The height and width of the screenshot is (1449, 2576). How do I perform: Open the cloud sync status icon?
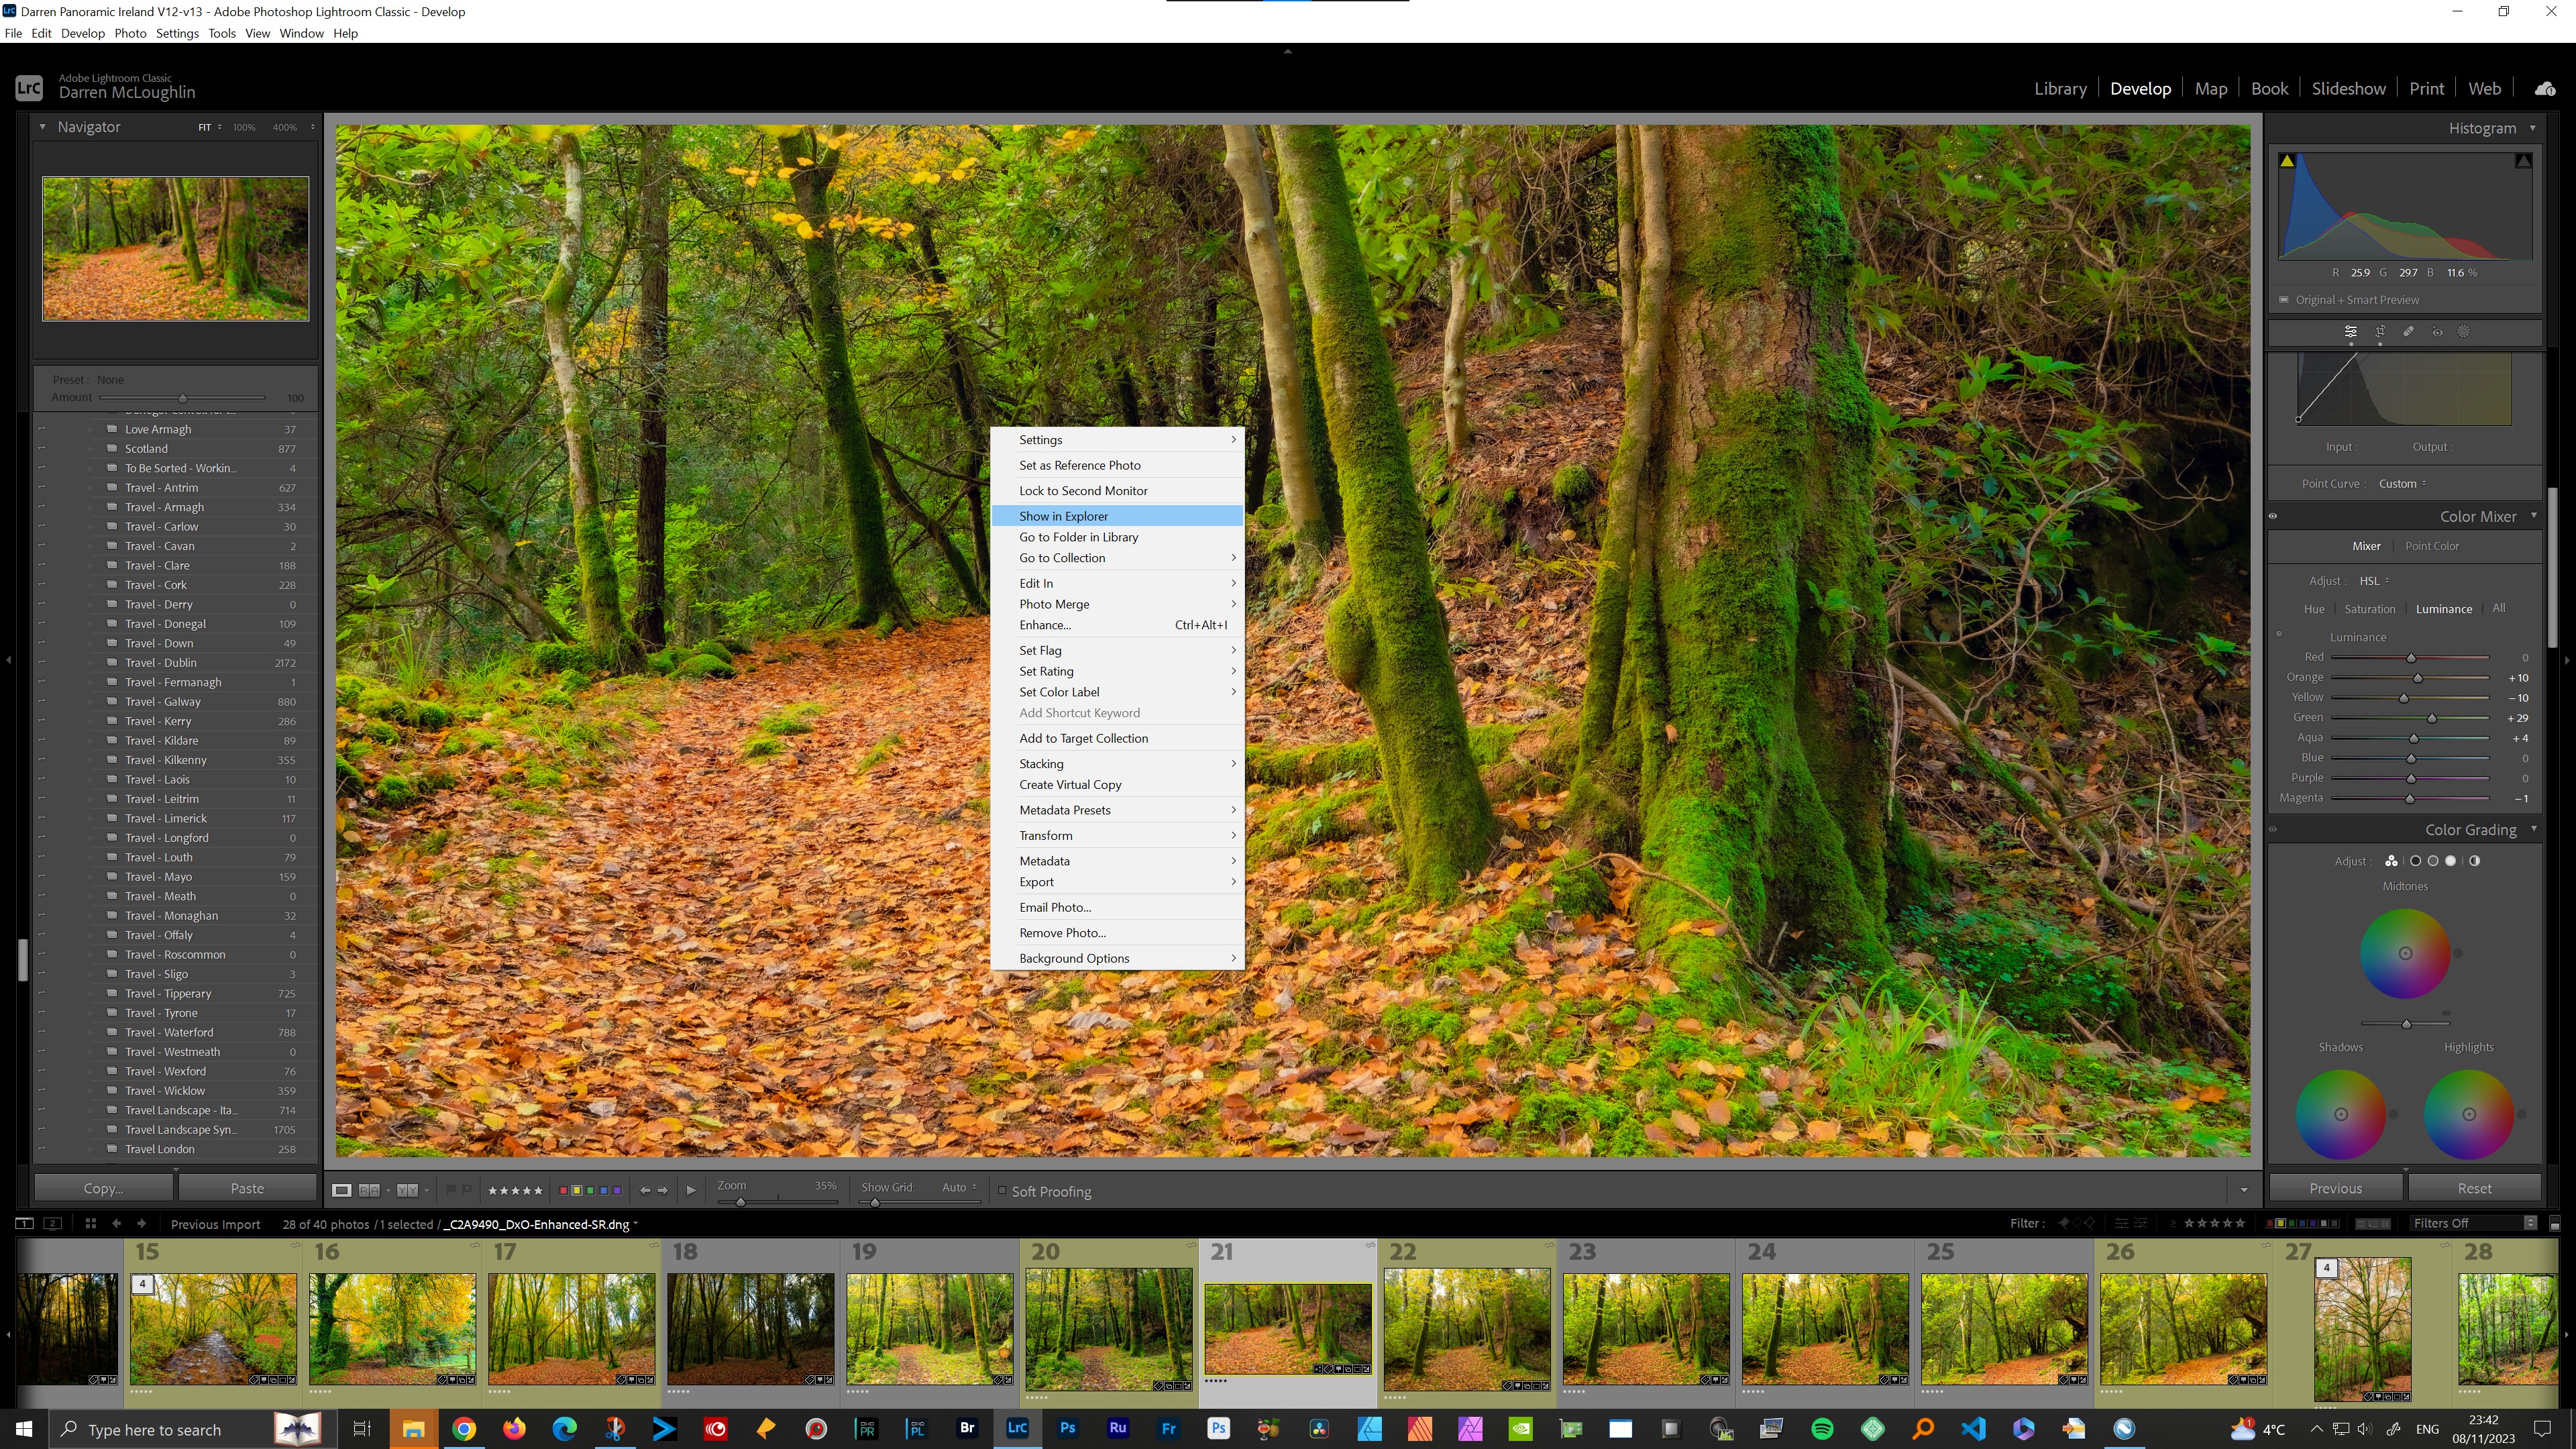(x=2545, y=89)
